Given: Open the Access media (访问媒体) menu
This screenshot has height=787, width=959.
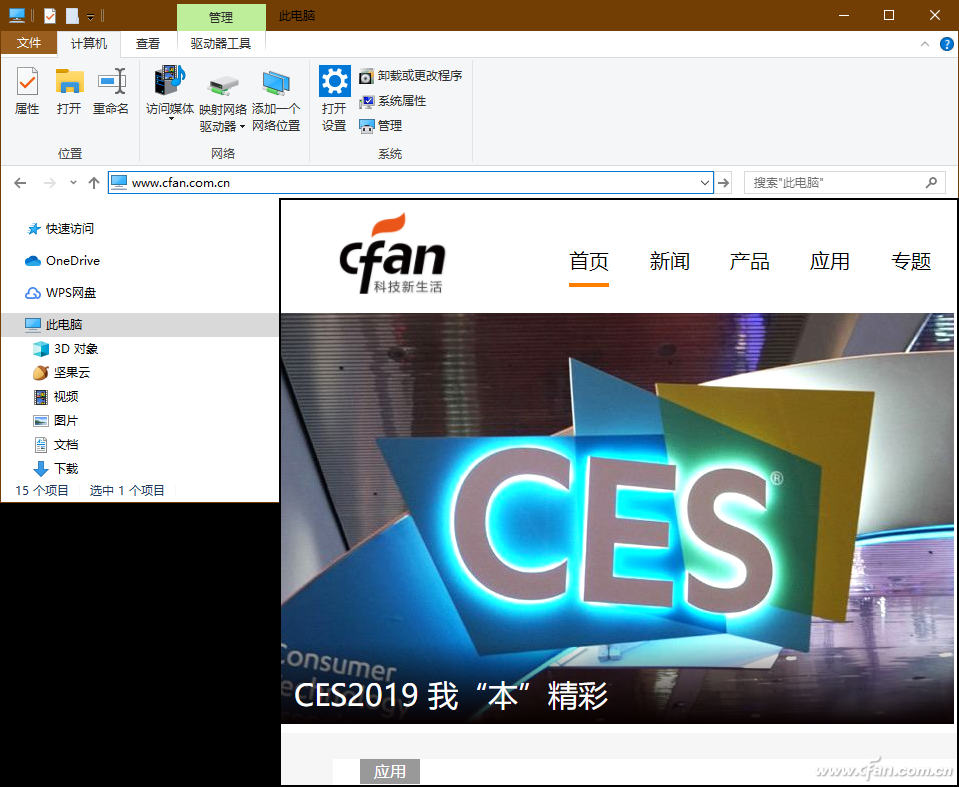Looking at the screenshot, I should (170, 93).
